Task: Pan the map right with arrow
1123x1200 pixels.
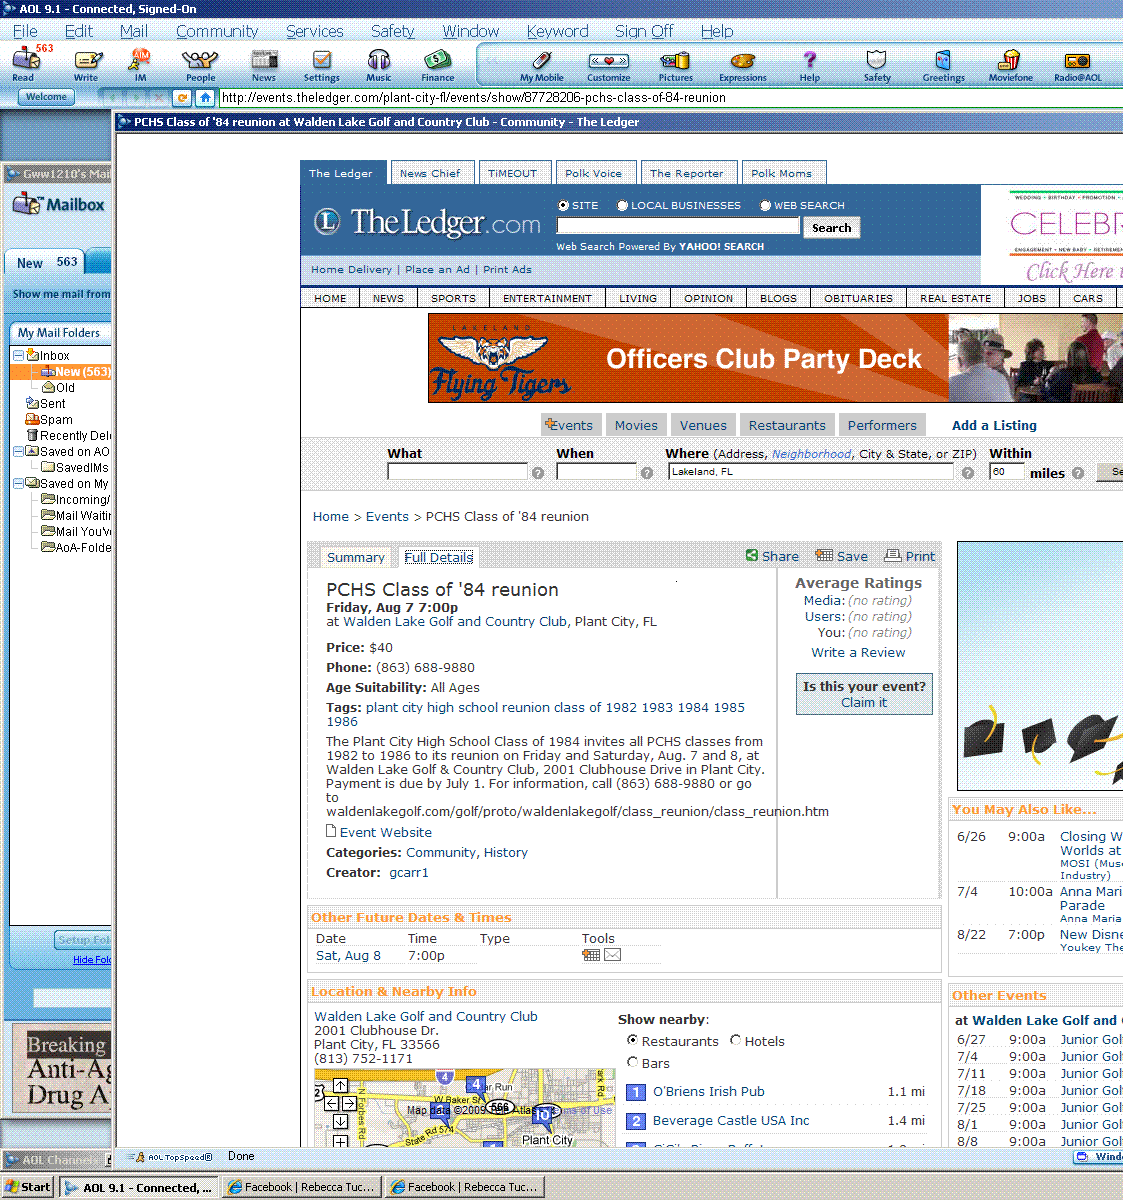Action: [349, 1103]
